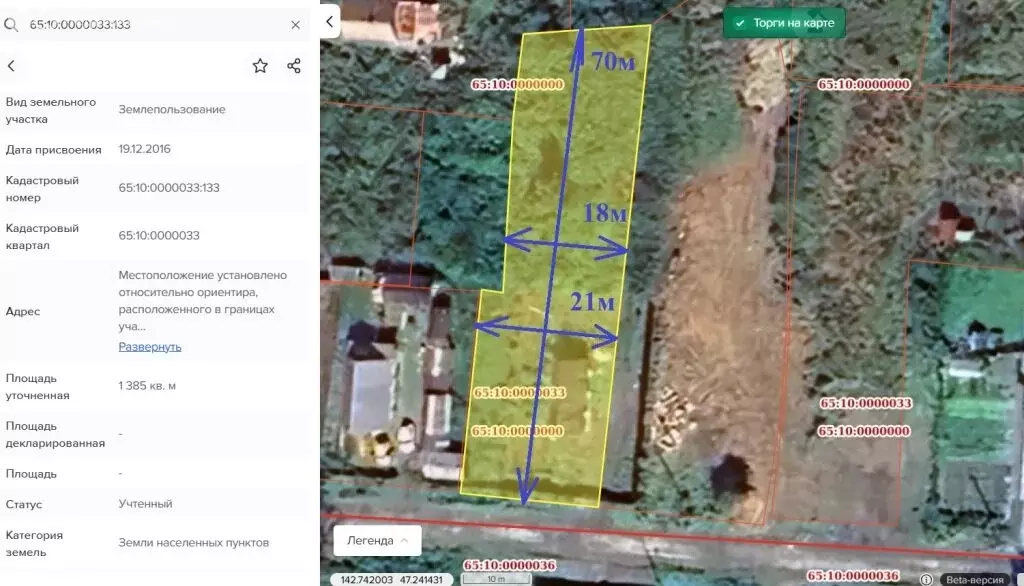Share the parcel via share icon
The width and height of the screenshot is (1024, 586).
pos(294,66)
